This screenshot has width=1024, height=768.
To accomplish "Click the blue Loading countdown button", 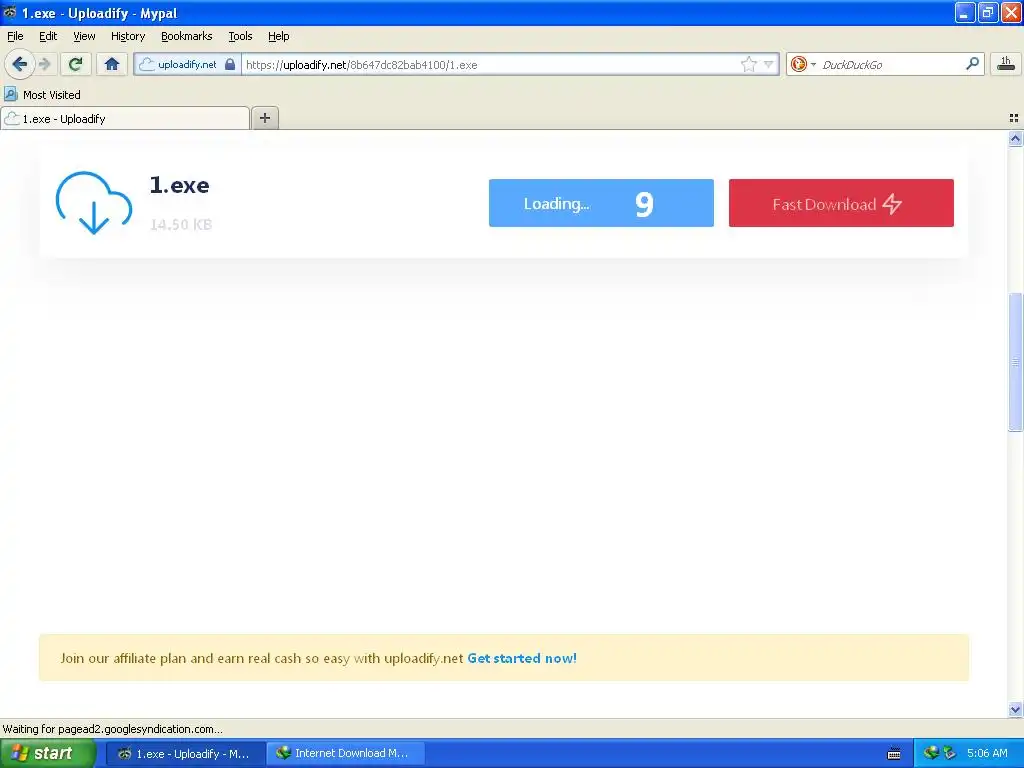I will 601,203.
